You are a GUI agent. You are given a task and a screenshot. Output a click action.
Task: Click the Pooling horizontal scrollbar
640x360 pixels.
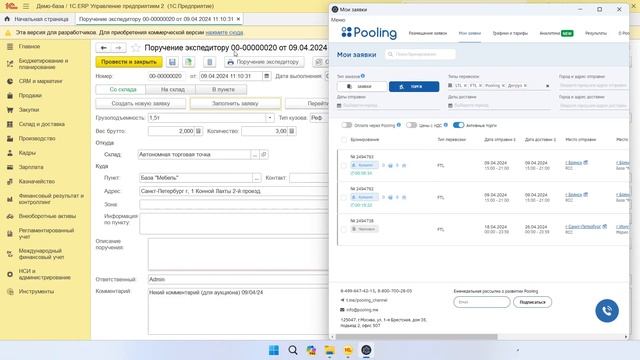pyautogui.click(x=416, y=337)
